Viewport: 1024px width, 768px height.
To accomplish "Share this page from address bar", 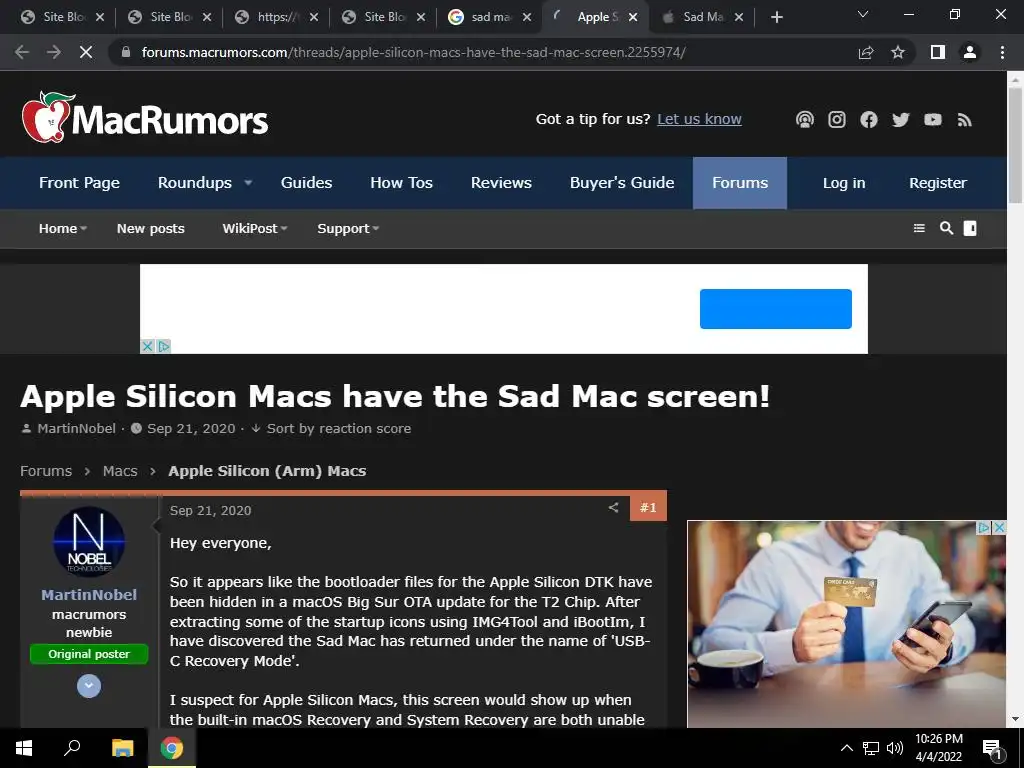I will (866, 52).
